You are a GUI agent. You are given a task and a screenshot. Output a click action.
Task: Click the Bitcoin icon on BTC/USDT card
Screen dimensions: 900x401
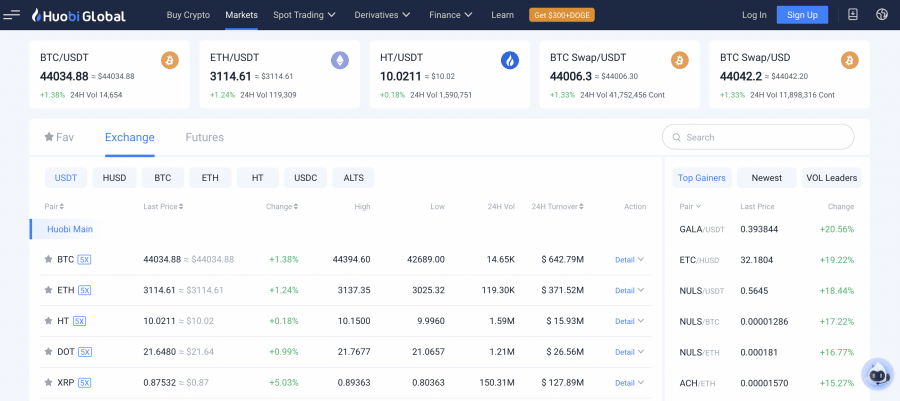point(170,60)
